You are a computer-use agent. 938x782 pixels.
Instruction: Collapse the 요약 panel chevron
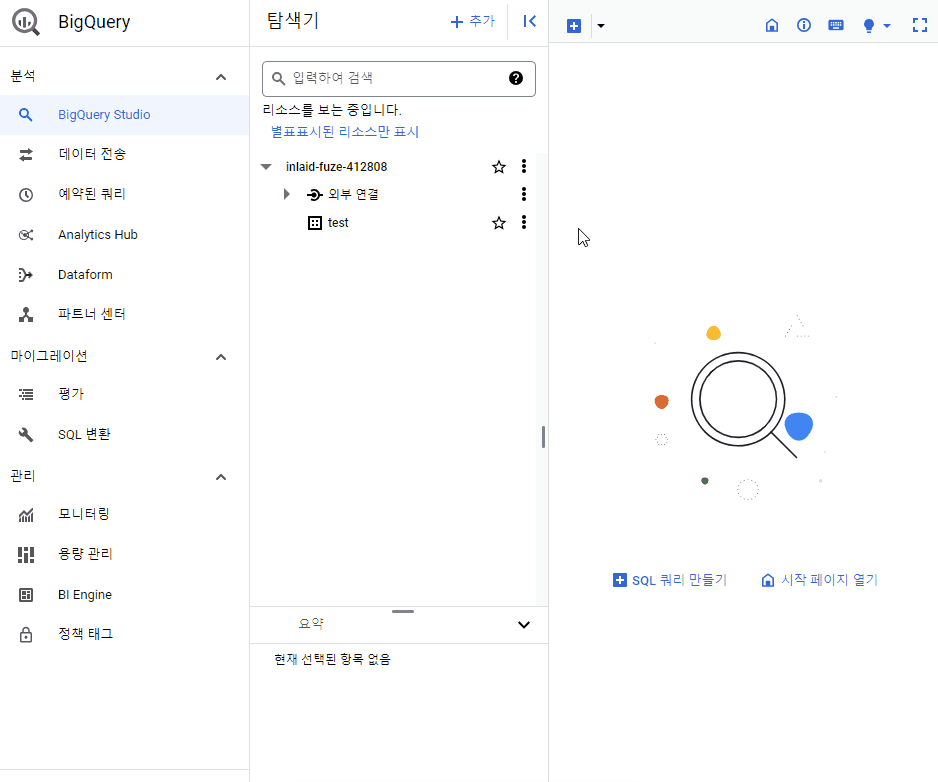click(524, 625)
